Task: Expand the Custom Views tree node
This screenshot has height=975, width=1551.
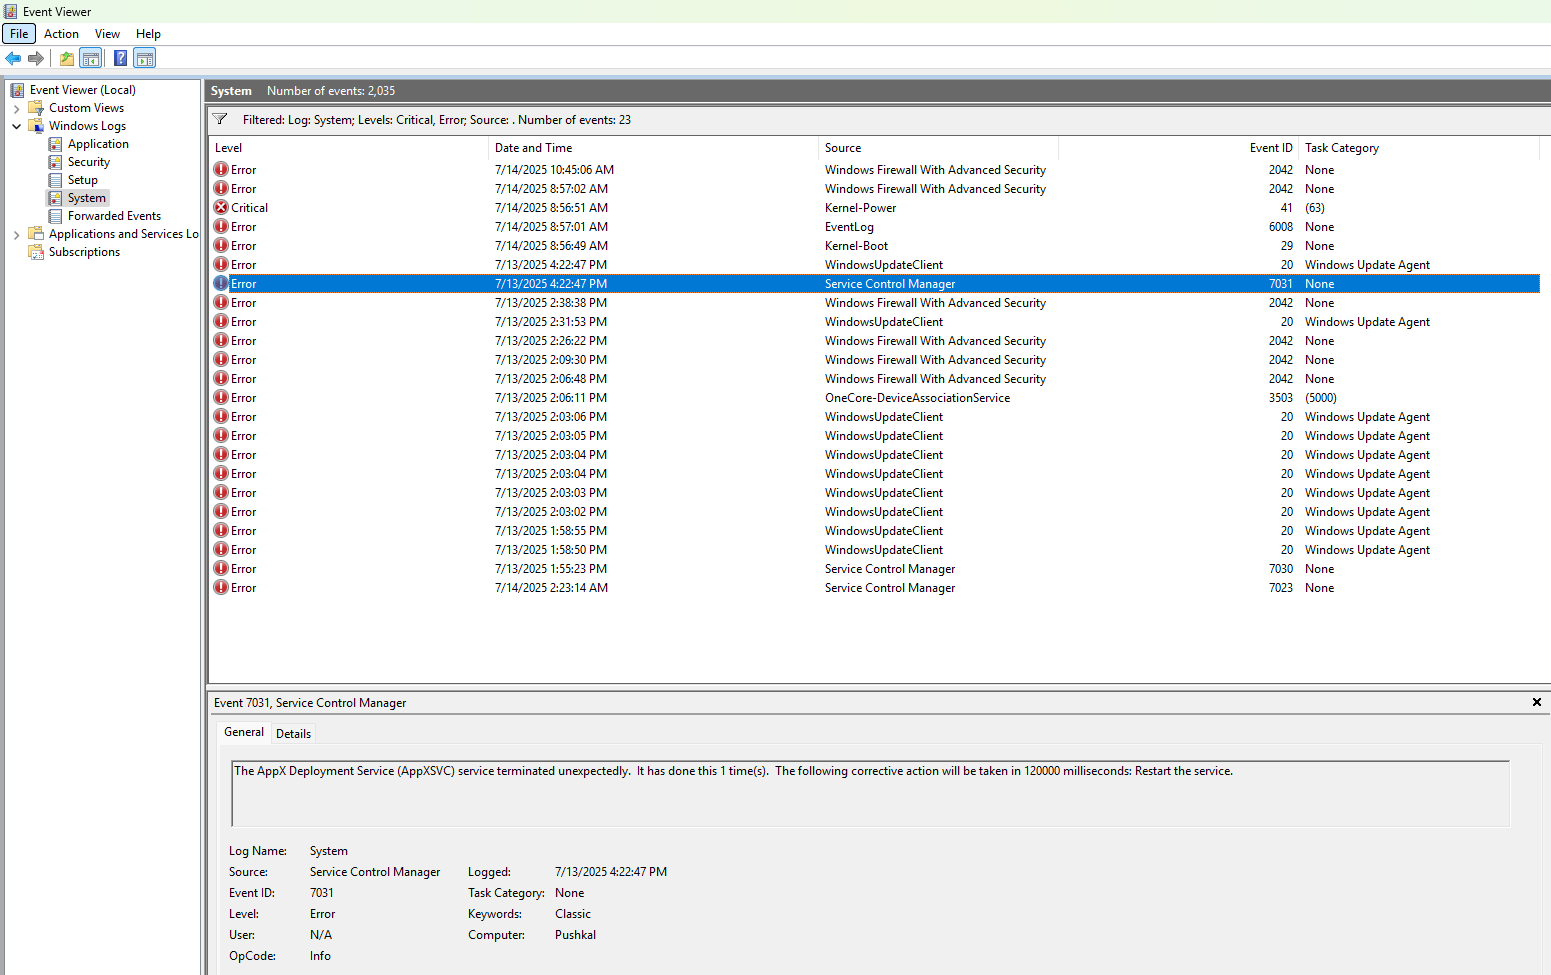Action: pyautogui.click(x=17, y=108)
